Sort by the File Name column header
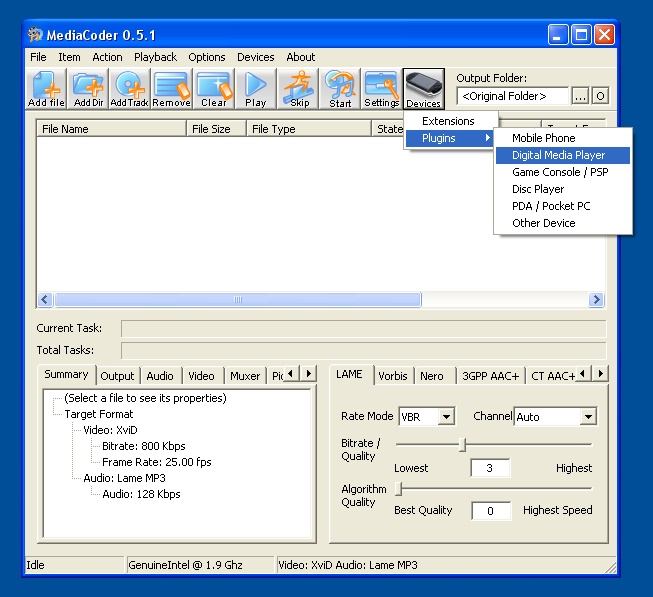 (111, 129)
